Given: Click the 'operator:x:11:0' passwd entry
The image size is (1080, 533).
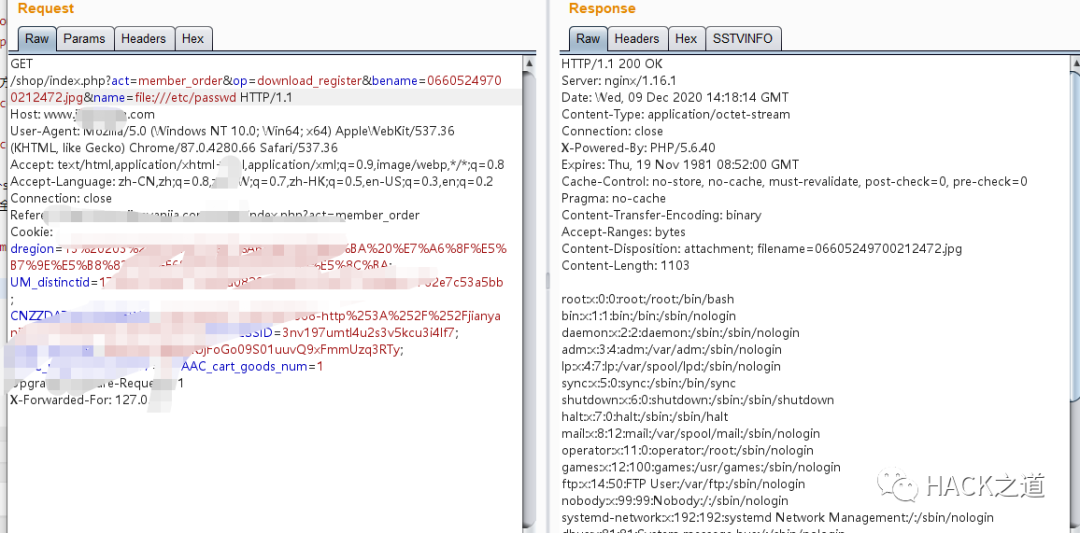Looking at the screenshot, I should click(687, 450).
